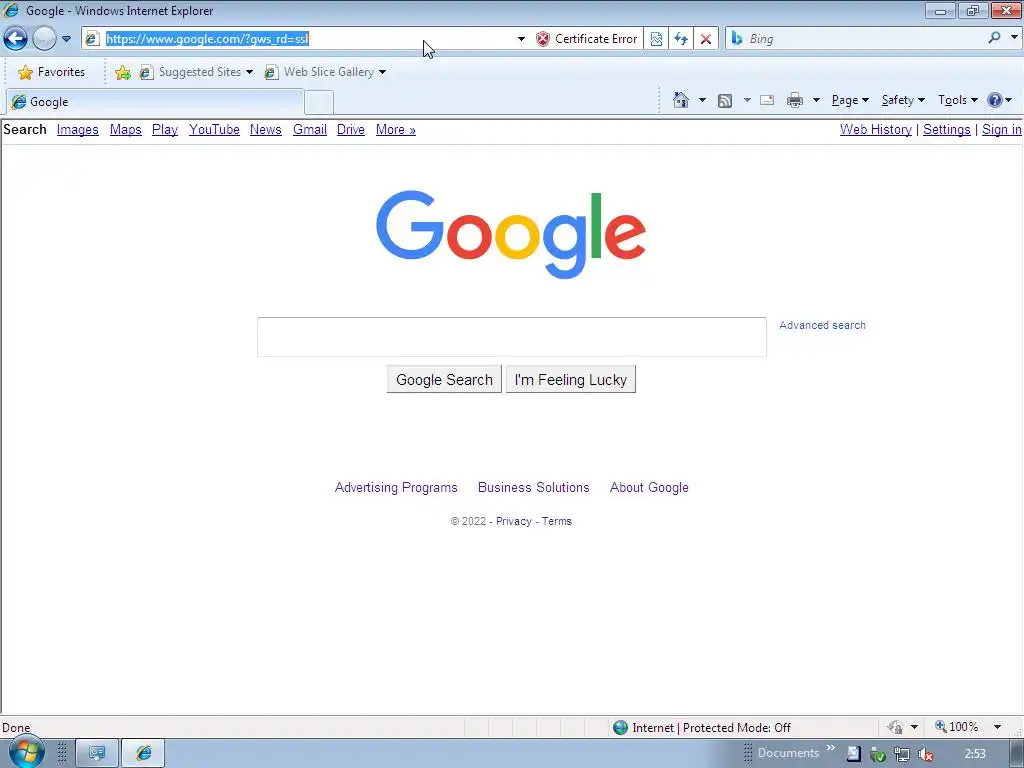Open the Drive link

[x=351, y=129]
